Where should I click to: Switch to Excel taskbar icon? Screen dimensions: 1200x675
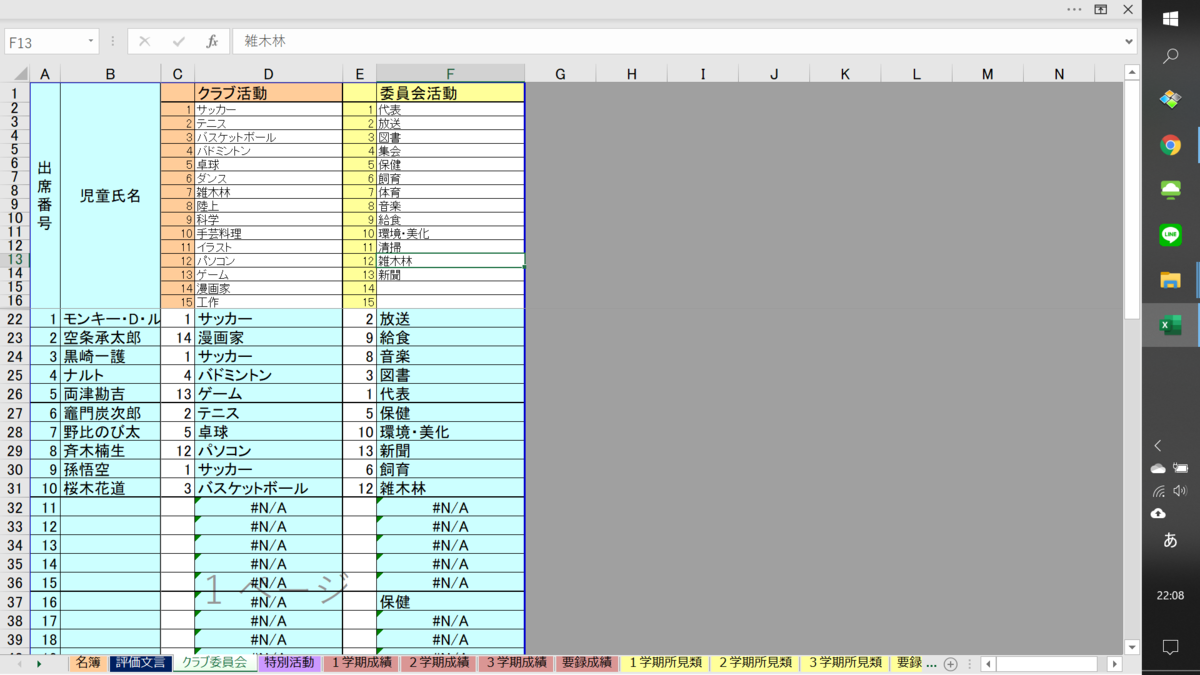tap(1170, 325)
